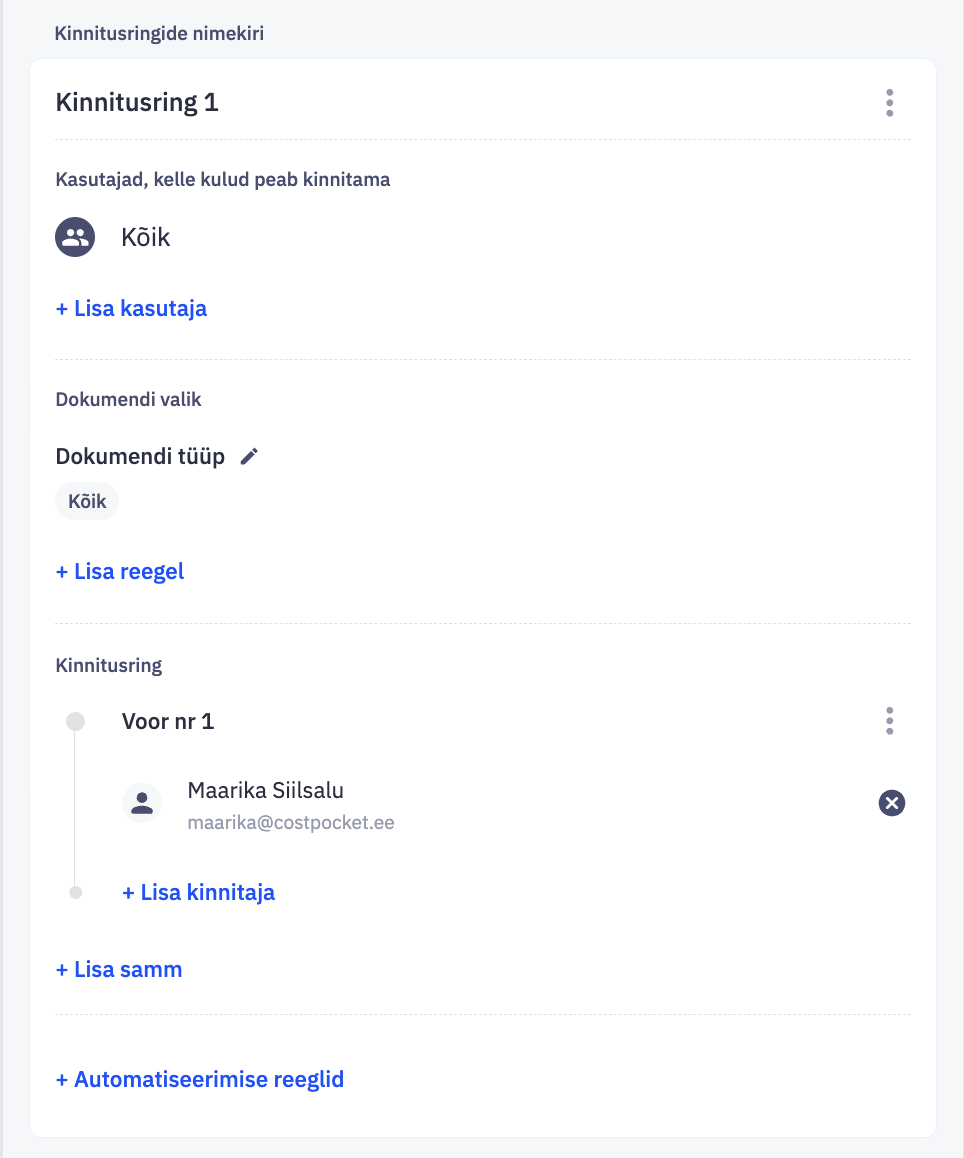Click the Dokumendi tüüp label

(x=140, y=457)
